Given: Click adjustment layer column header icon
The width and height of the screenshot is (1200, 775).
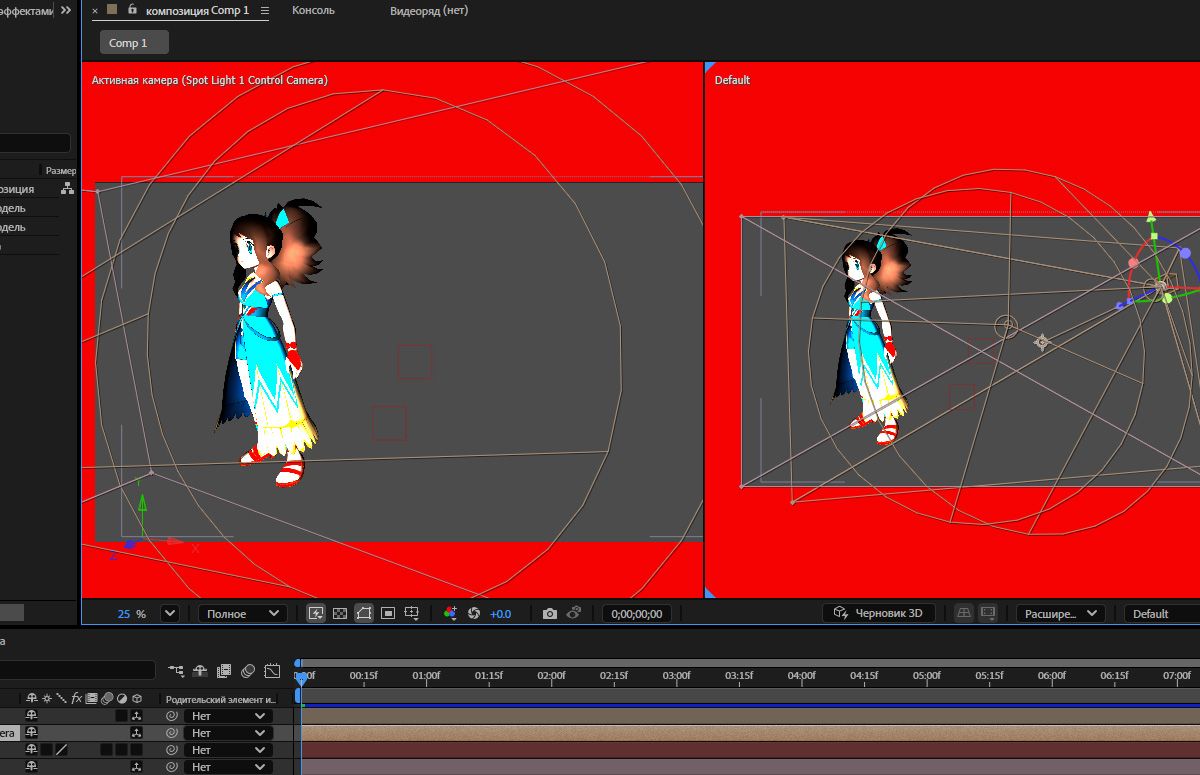Looking at the screenshot, I should tap(122, 698).
